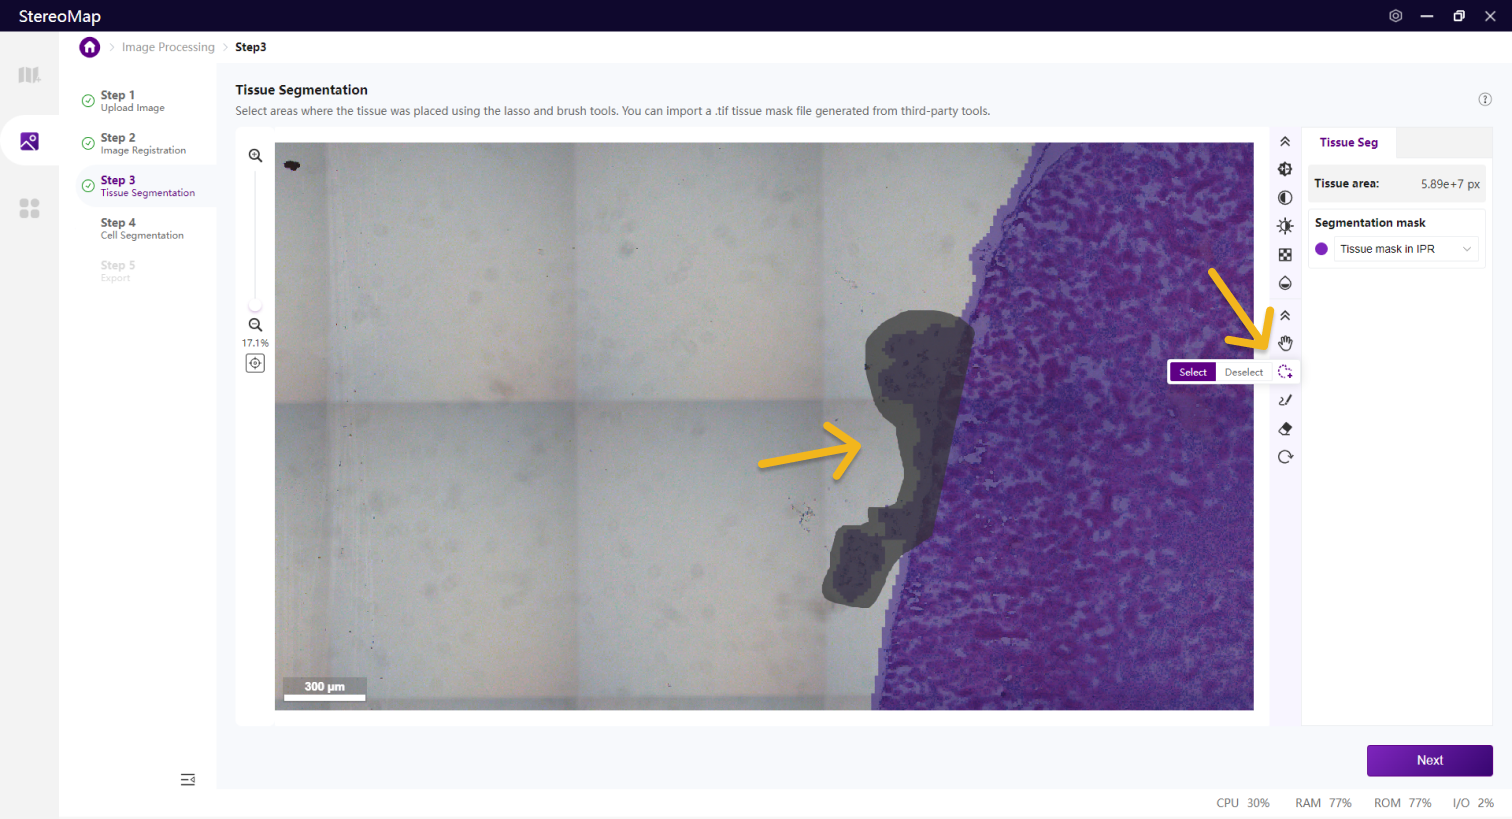
Task: Activate the hand pan tool
Action: pos(1285,343)
